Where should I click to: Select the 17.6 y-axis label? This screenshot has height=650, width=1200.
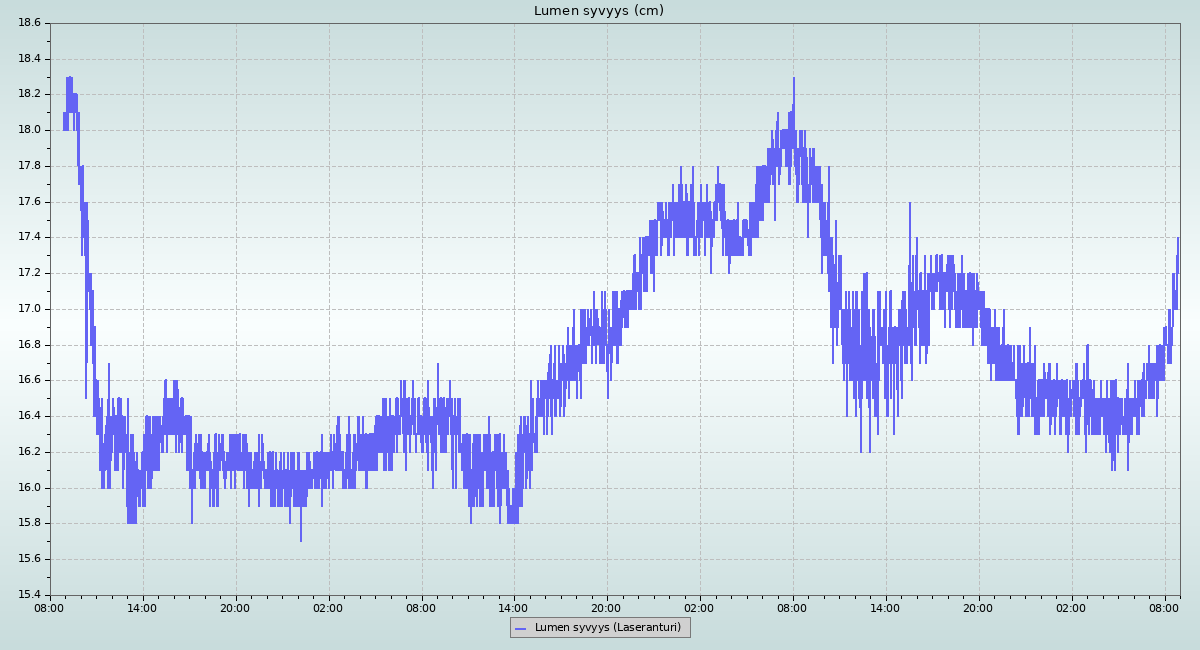pyautogui.click(x=29, y=202)
